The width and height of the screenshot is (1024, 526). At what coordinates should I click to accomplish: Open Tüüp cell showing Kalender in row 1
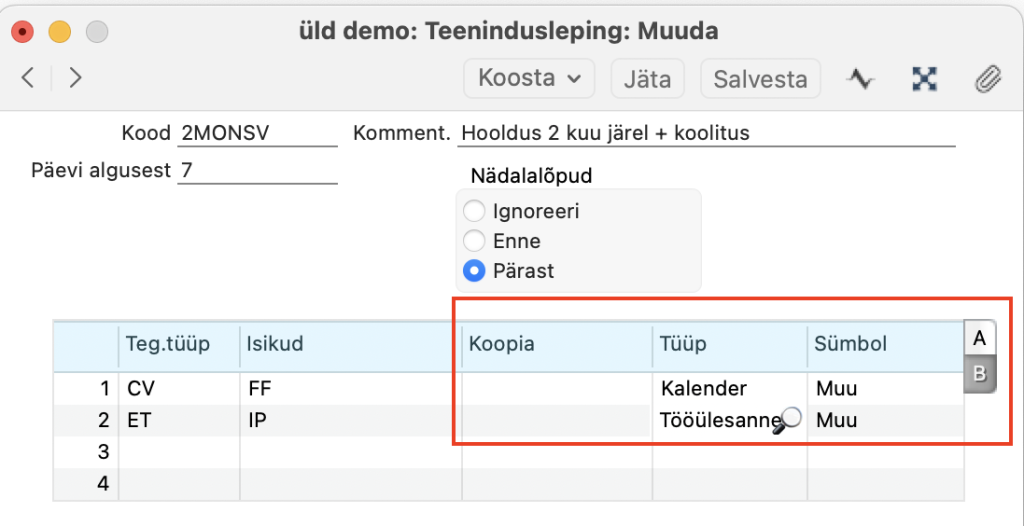tap(729, 389)
